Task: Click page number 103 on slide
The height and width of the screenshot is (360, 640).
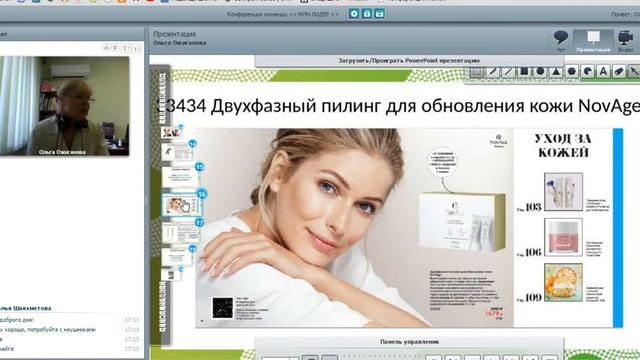Action: tap(533, 207)
